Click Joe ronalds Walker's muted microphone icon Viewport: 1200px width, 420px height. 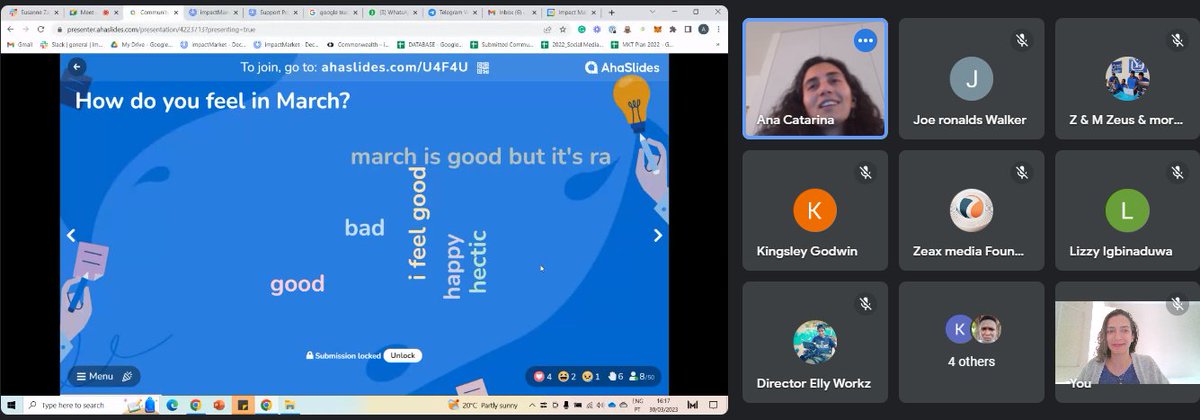(1021, 41)
